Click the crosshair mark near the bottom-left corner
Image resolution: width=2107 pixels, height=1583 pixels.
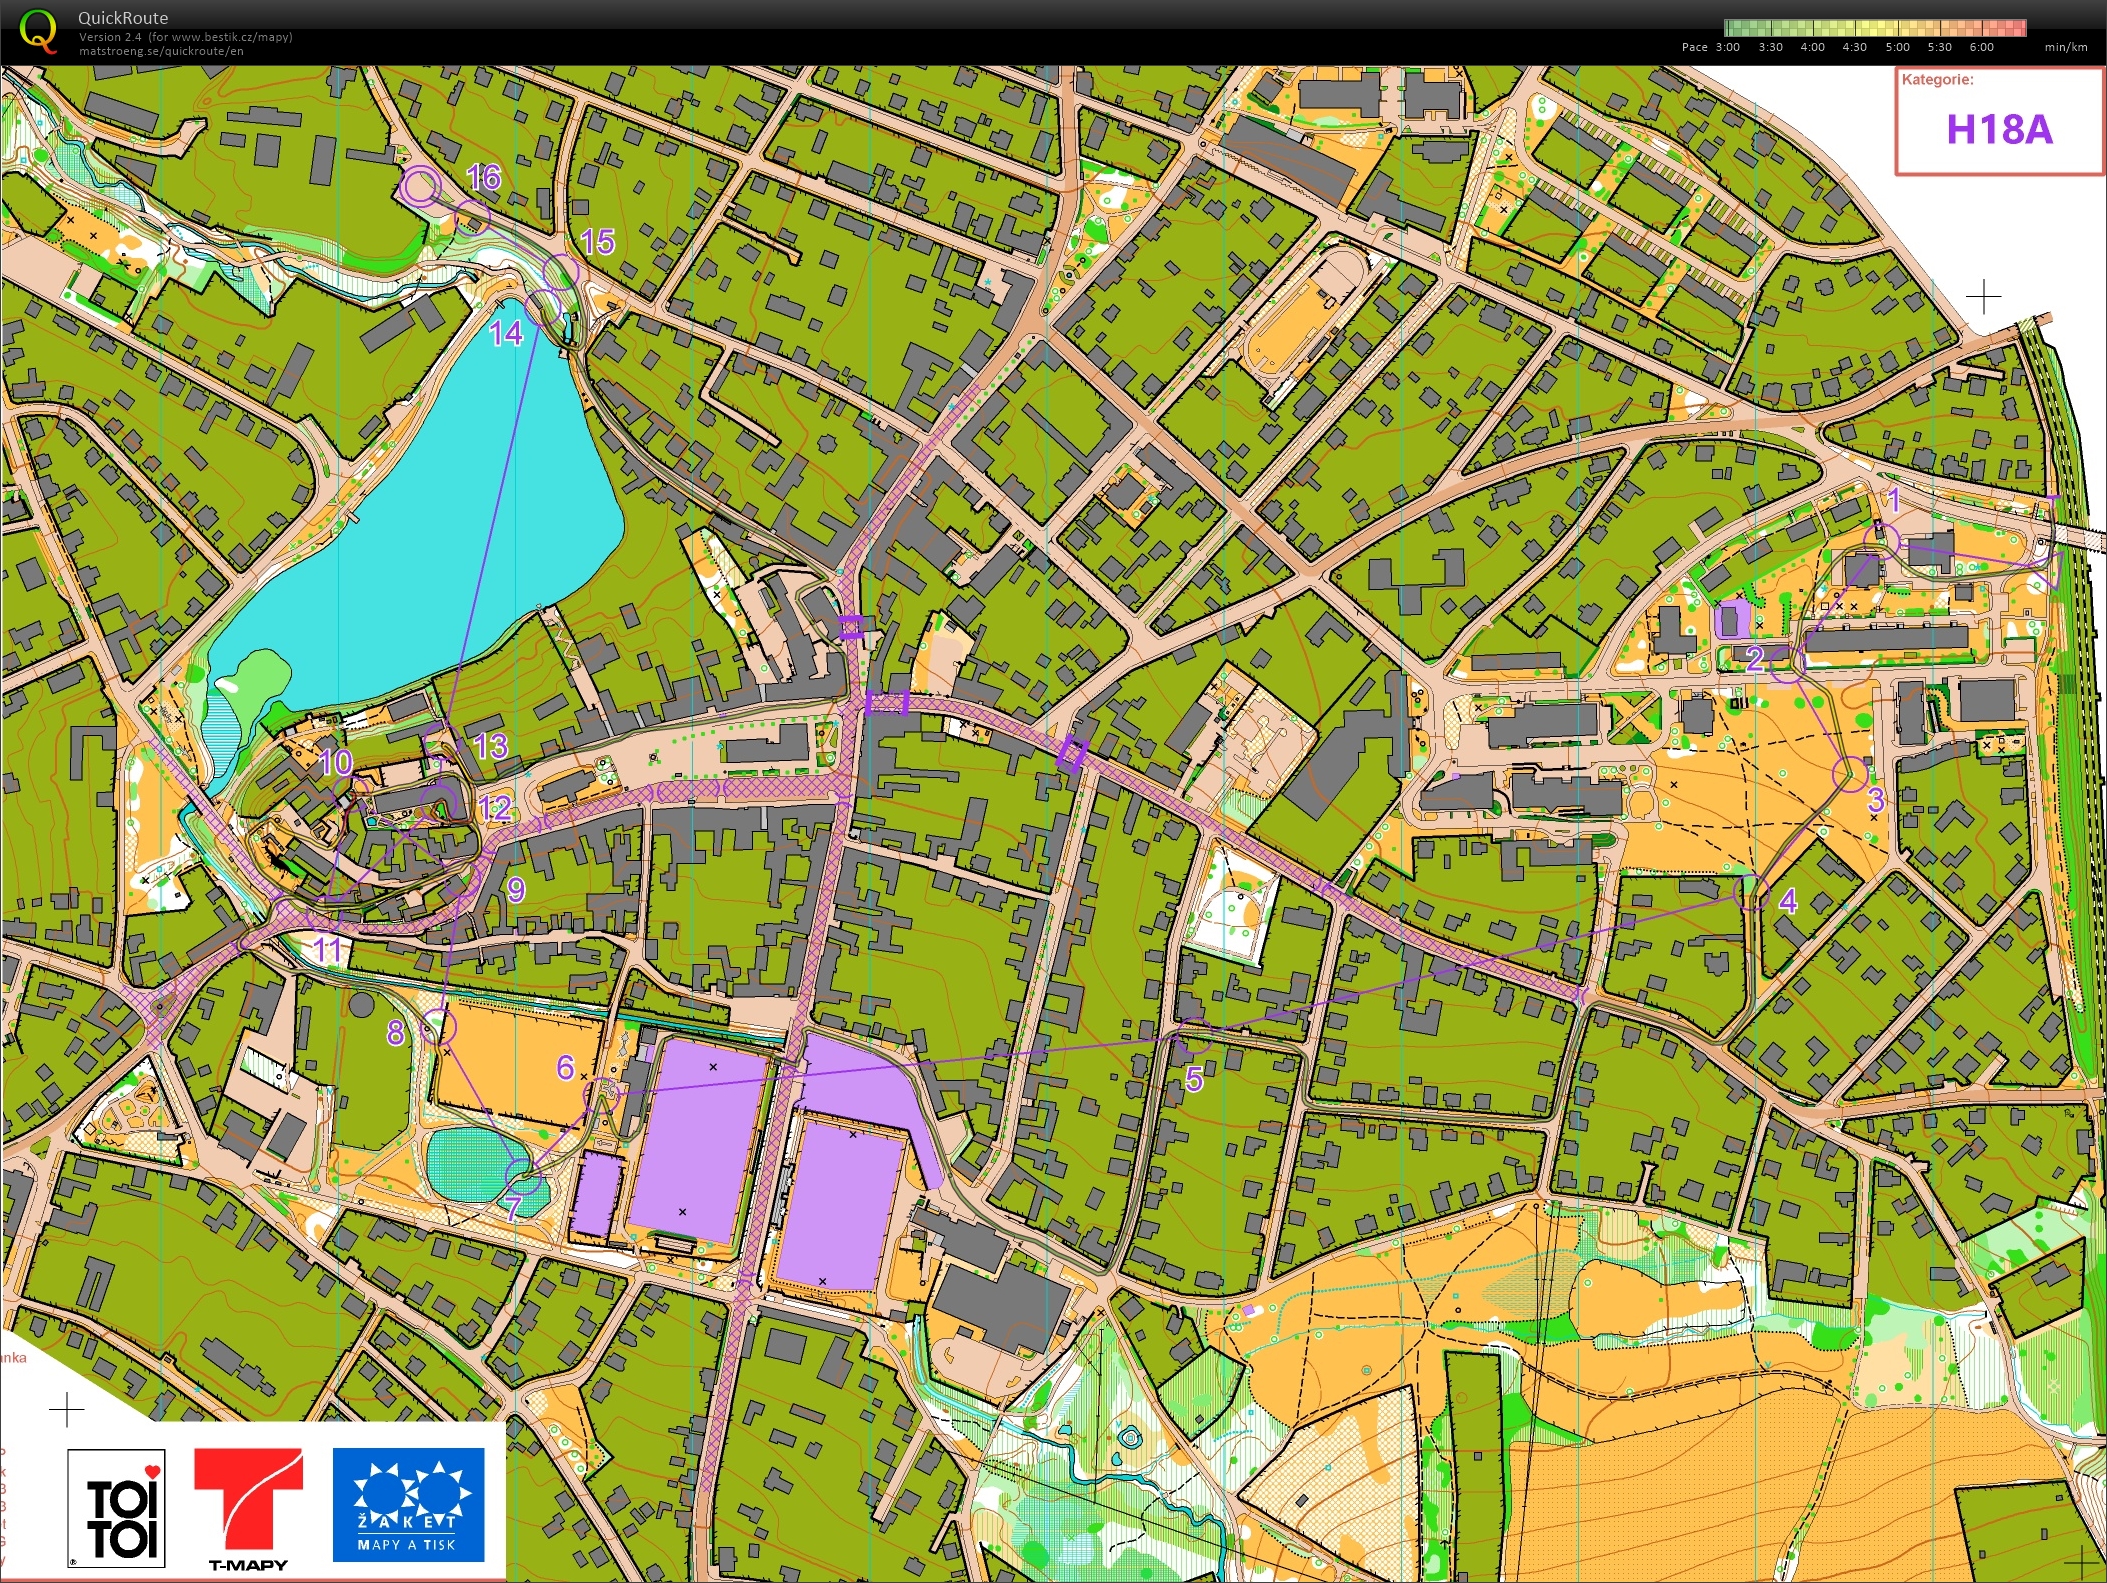(x=66, y=1410)
